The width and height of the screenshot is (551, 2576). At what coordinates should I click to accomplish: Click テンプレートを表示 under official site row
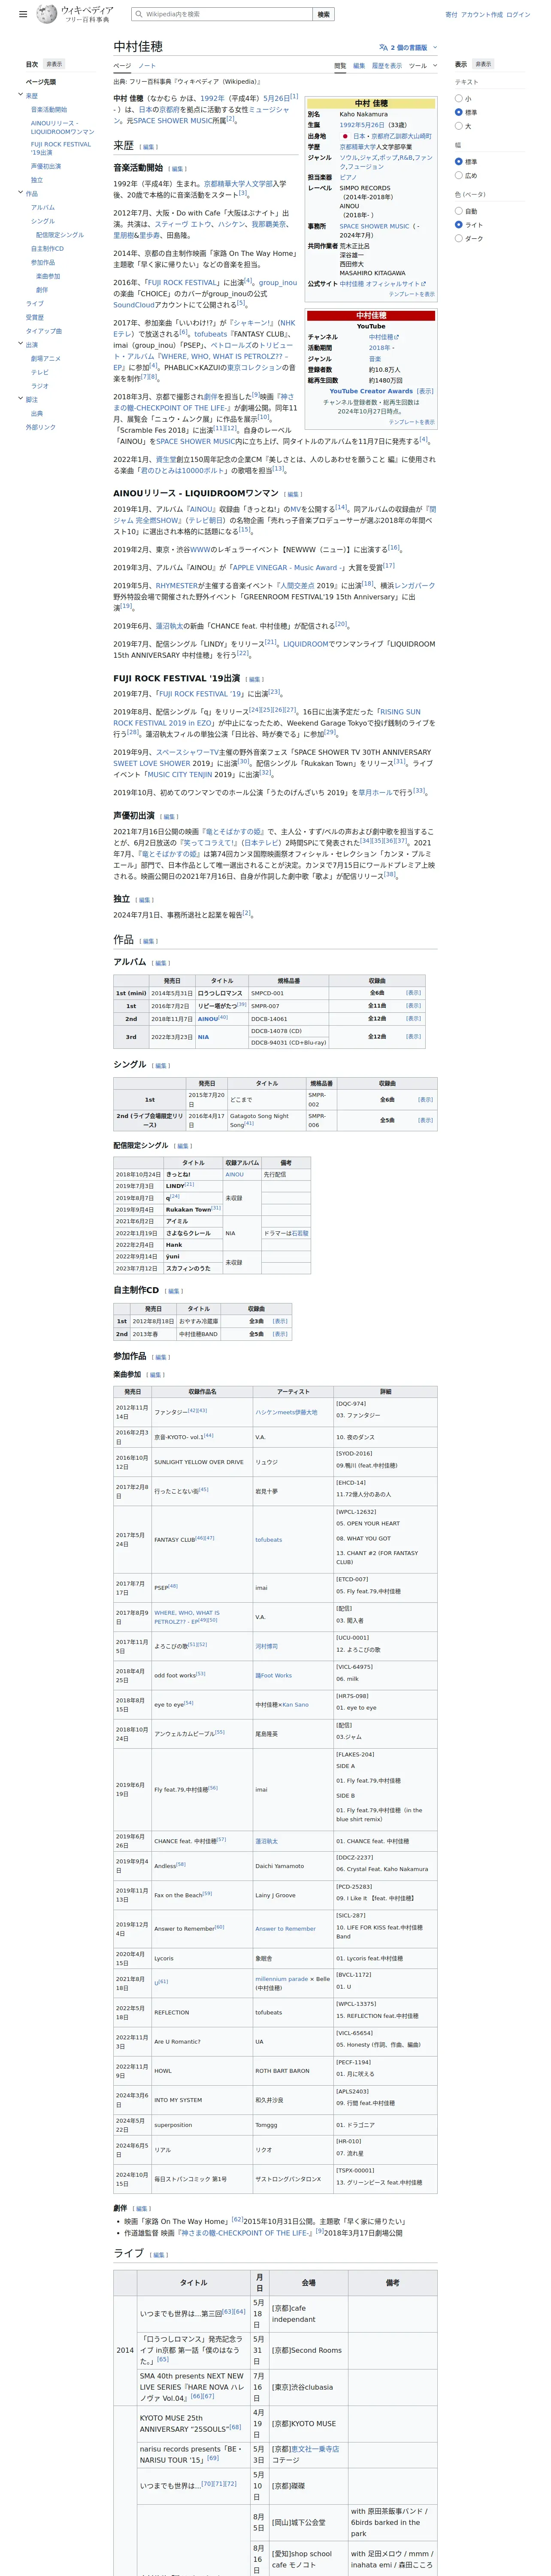click(x=411, y=294)
